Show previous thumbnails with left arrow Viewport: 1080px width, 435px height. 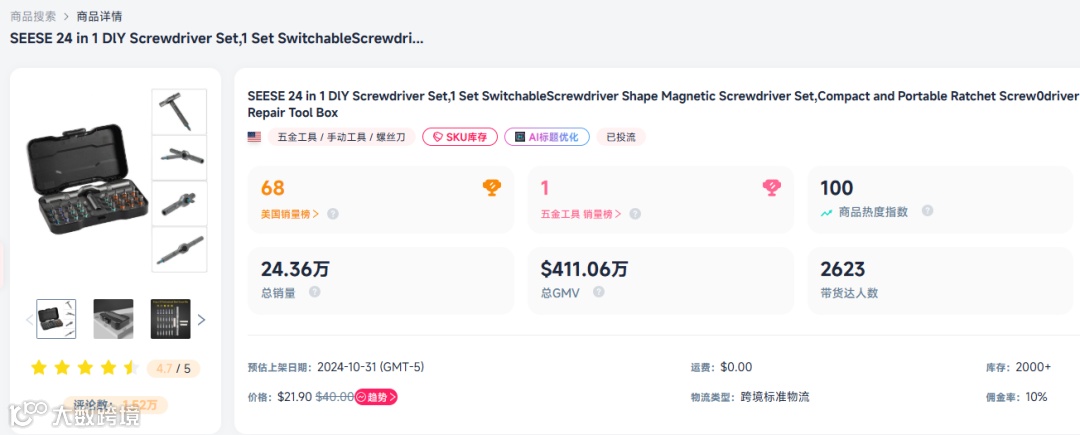coord(28,320)
